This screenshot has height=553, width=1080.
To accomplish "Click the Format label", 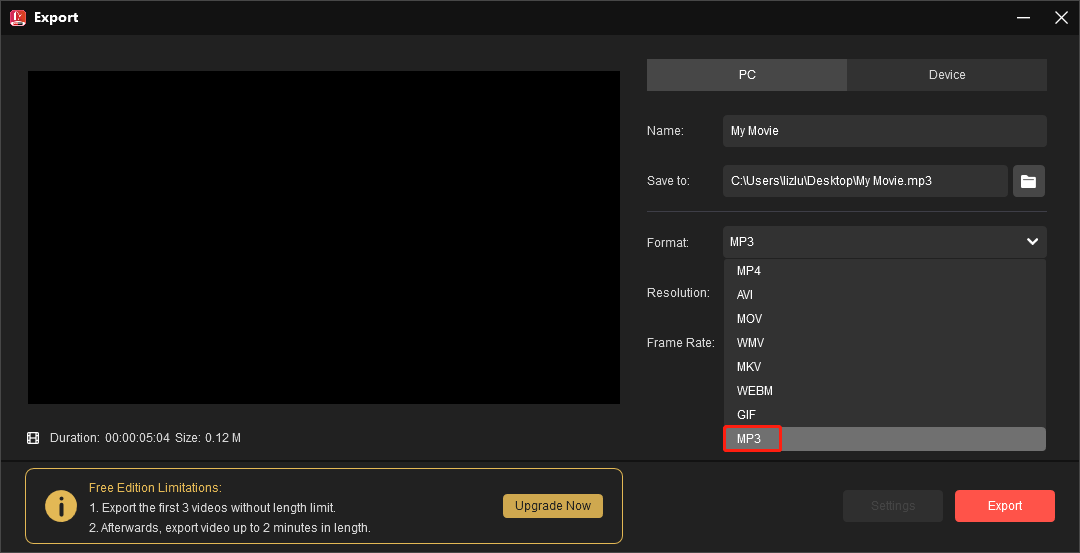I will 667,243.
